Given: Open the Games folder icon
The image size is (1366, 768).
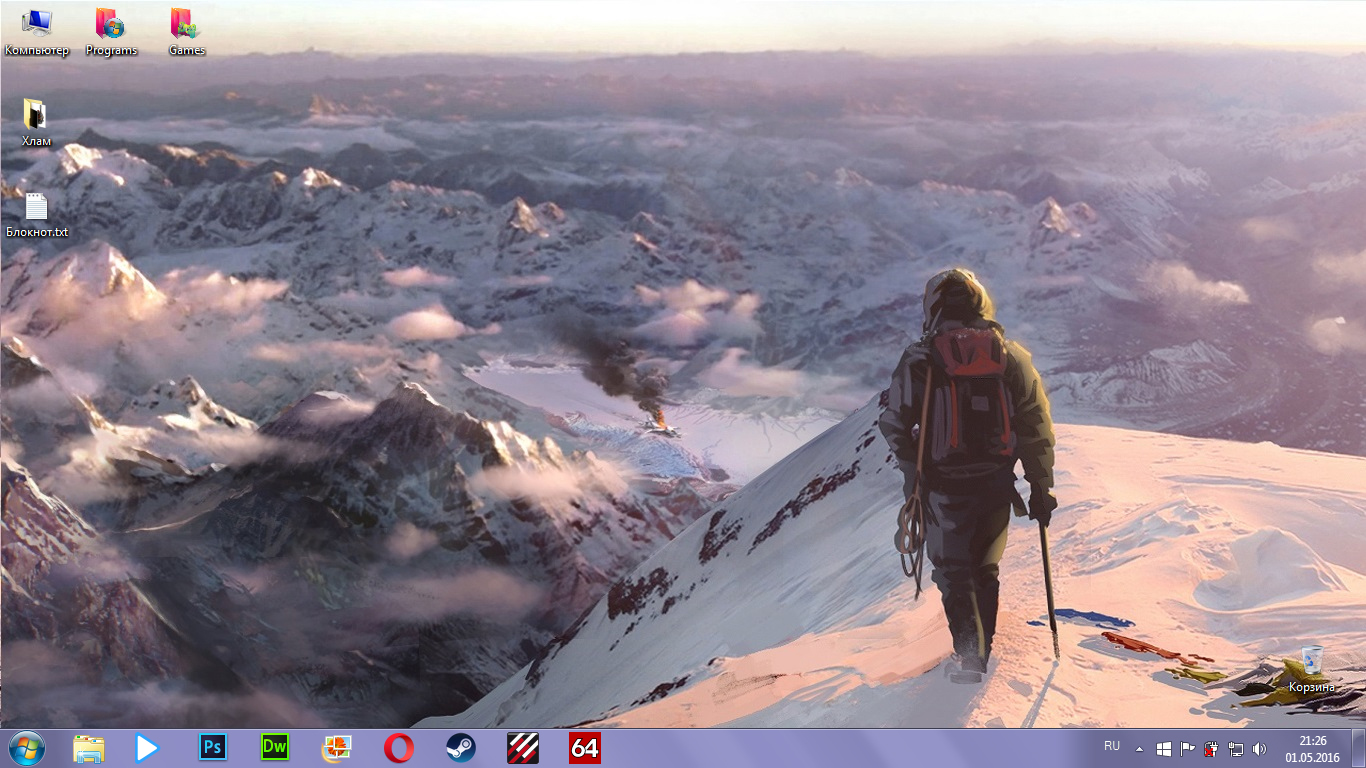Looking at the screenshot, I should [x=186, y=32].
